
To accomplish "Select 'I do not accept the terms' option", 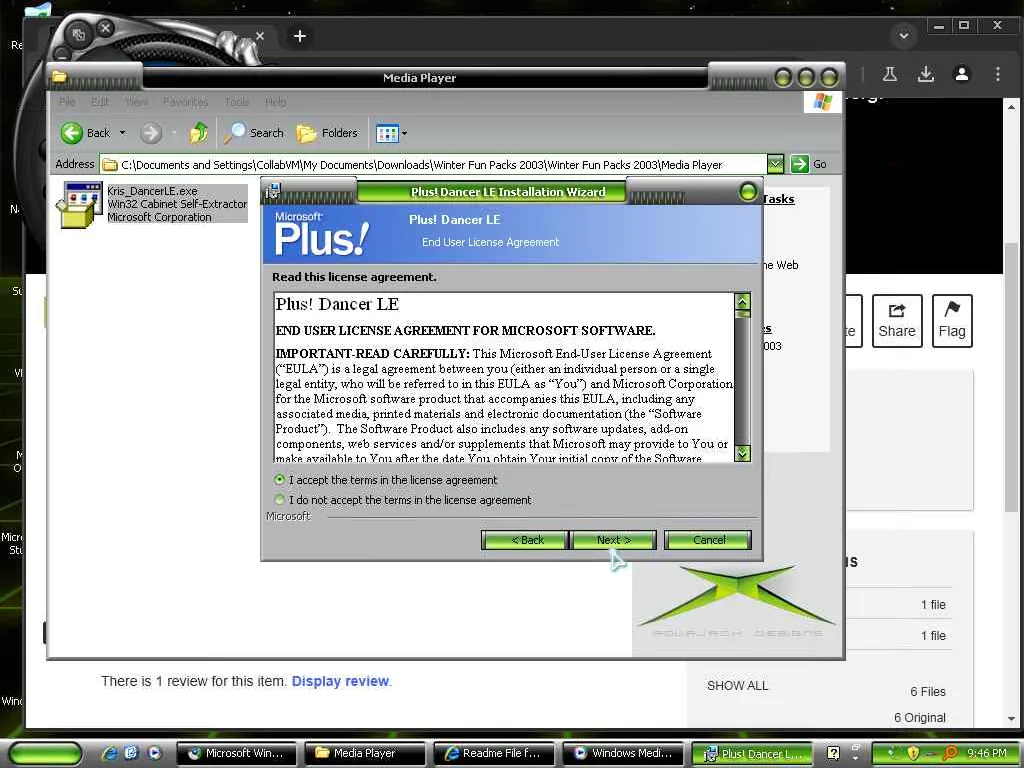I will click(x=280, y=500).
